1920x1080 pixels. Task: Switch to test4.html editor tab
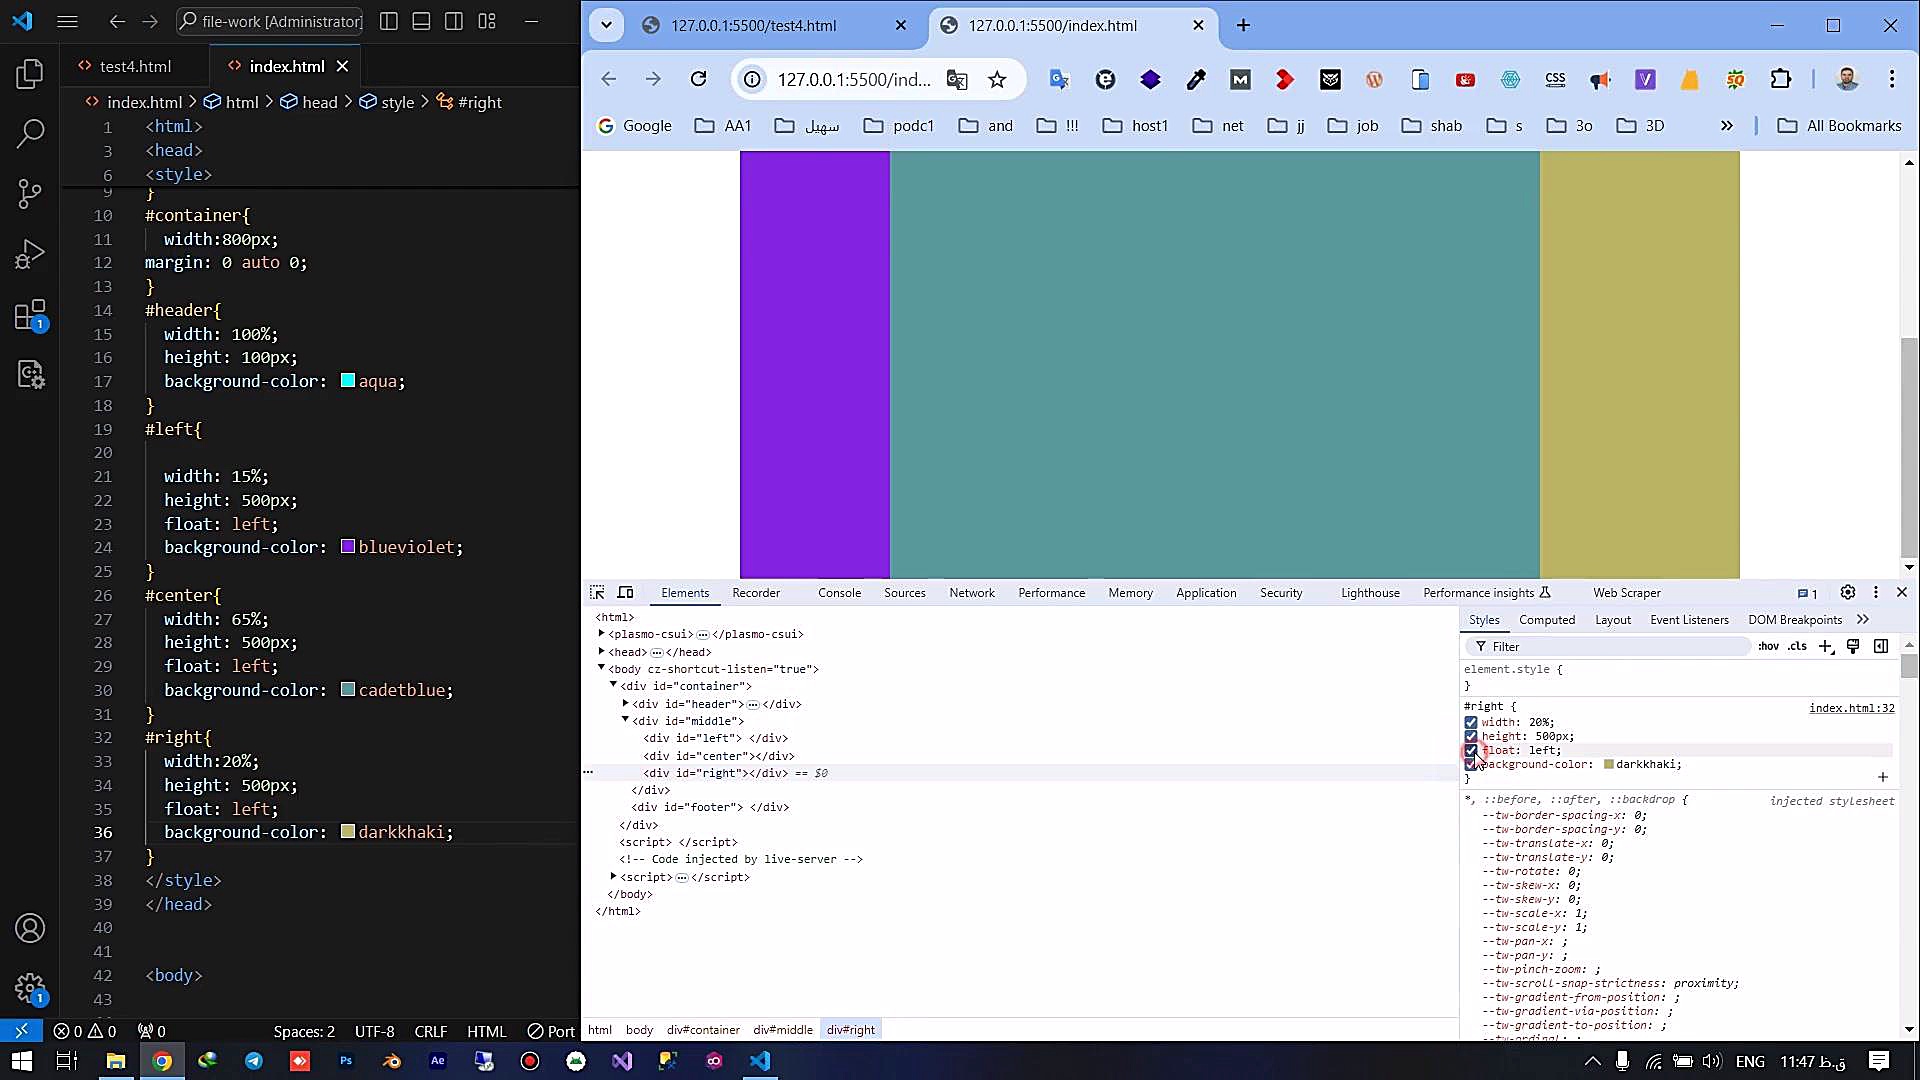(135, 66)
